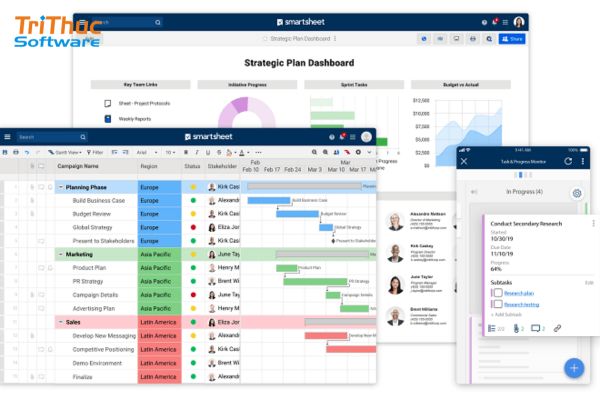The height and width of the screenshot is (400, 600).
Task: Open the Strategic Plan Dashboard title kebab menu
Action: click(335, 39)
